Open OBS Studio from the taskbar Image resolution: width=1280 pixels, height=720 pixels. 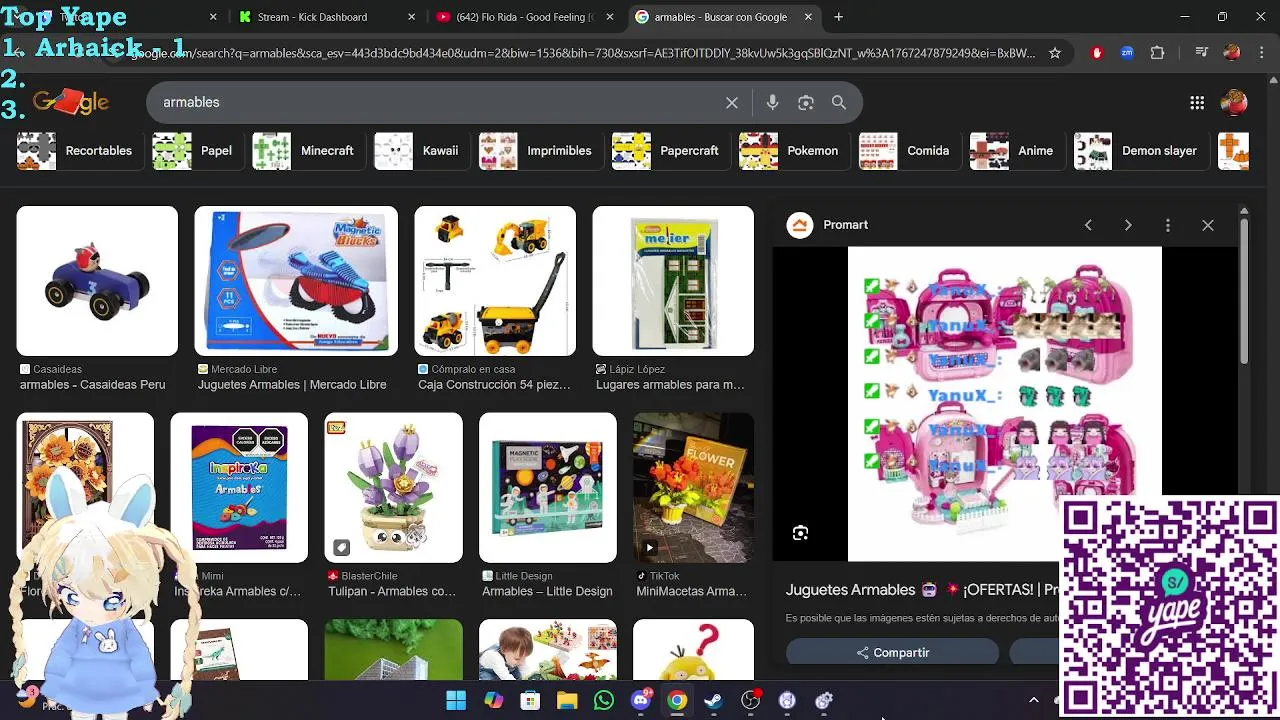pos(751,700)
